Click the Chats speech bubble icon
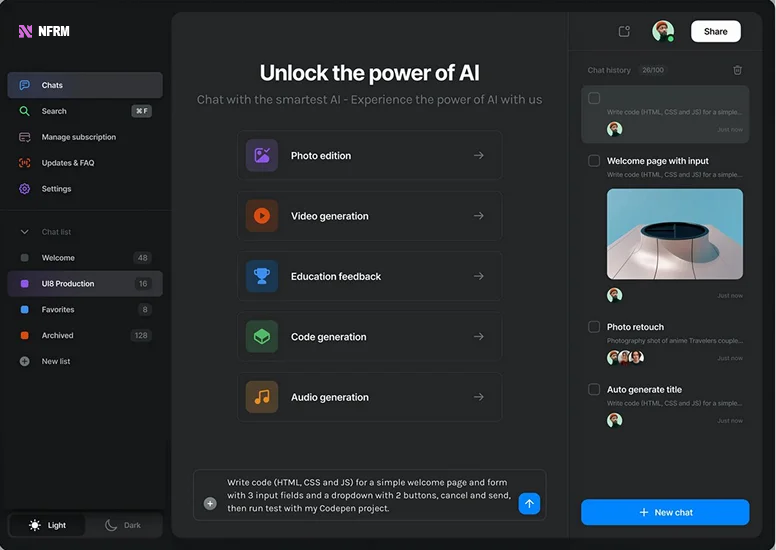This screenshot has height=550, width=776. pyautogui.click(x=24, y=85)
